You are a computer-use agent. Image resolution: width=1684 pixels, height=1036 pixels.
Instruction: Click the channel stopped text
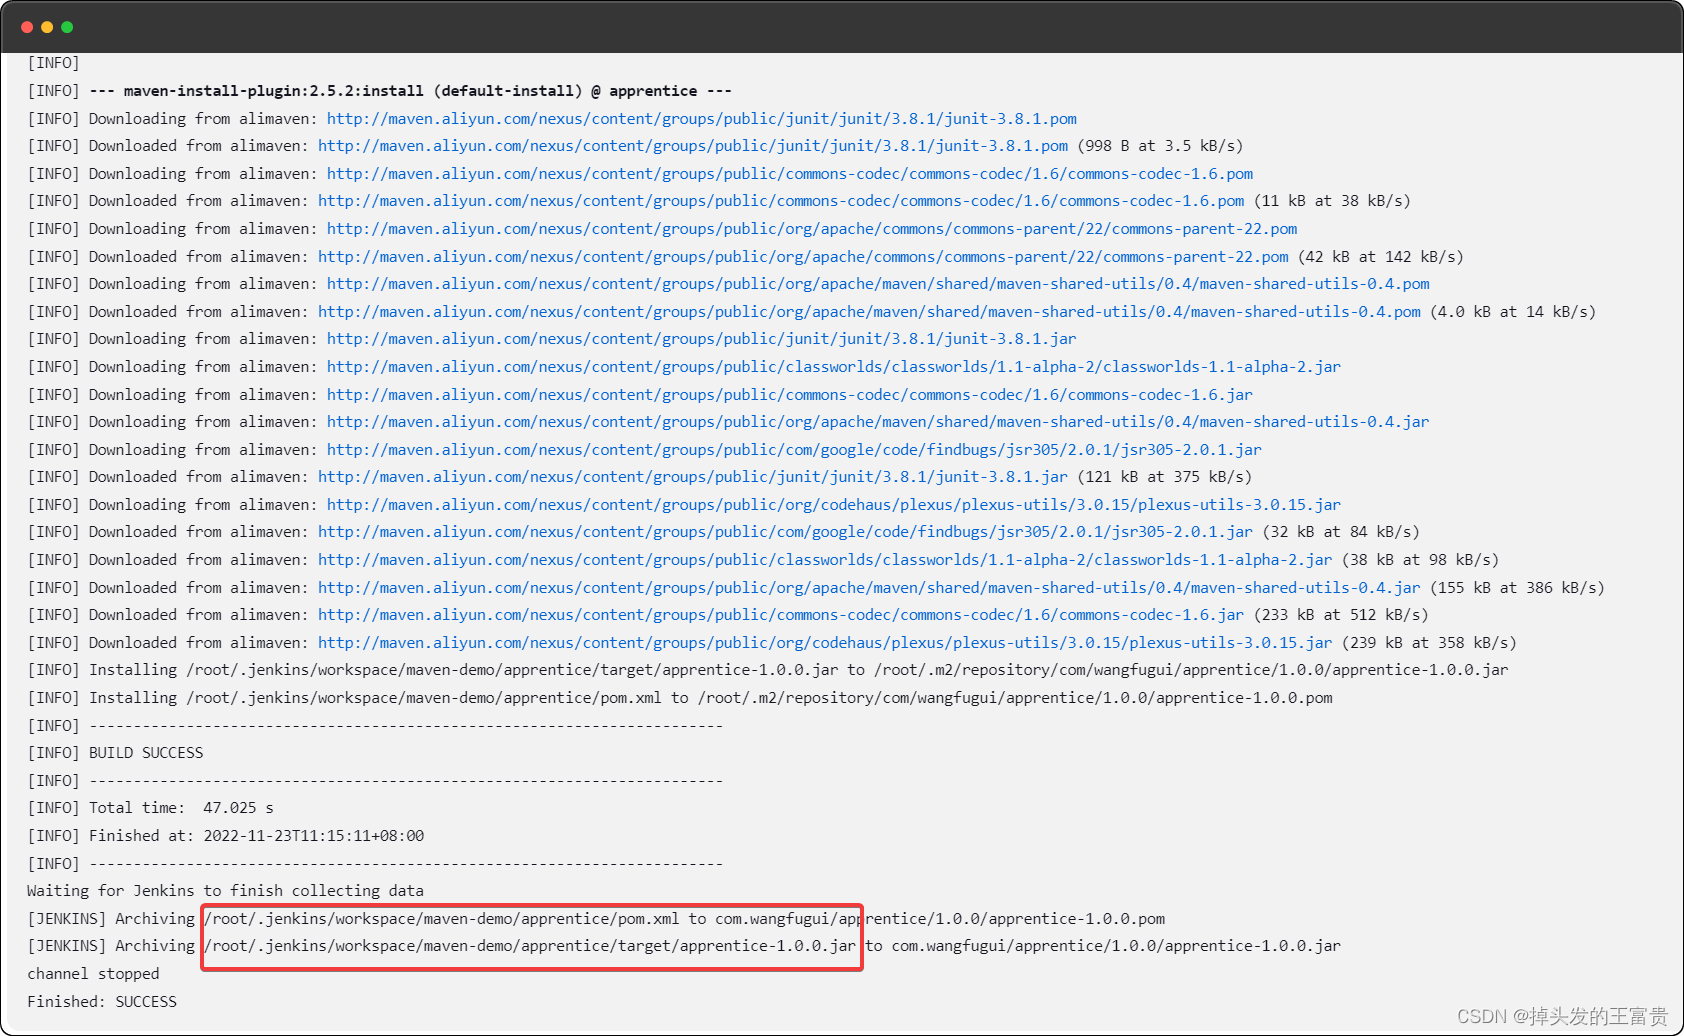coord(93,974)
